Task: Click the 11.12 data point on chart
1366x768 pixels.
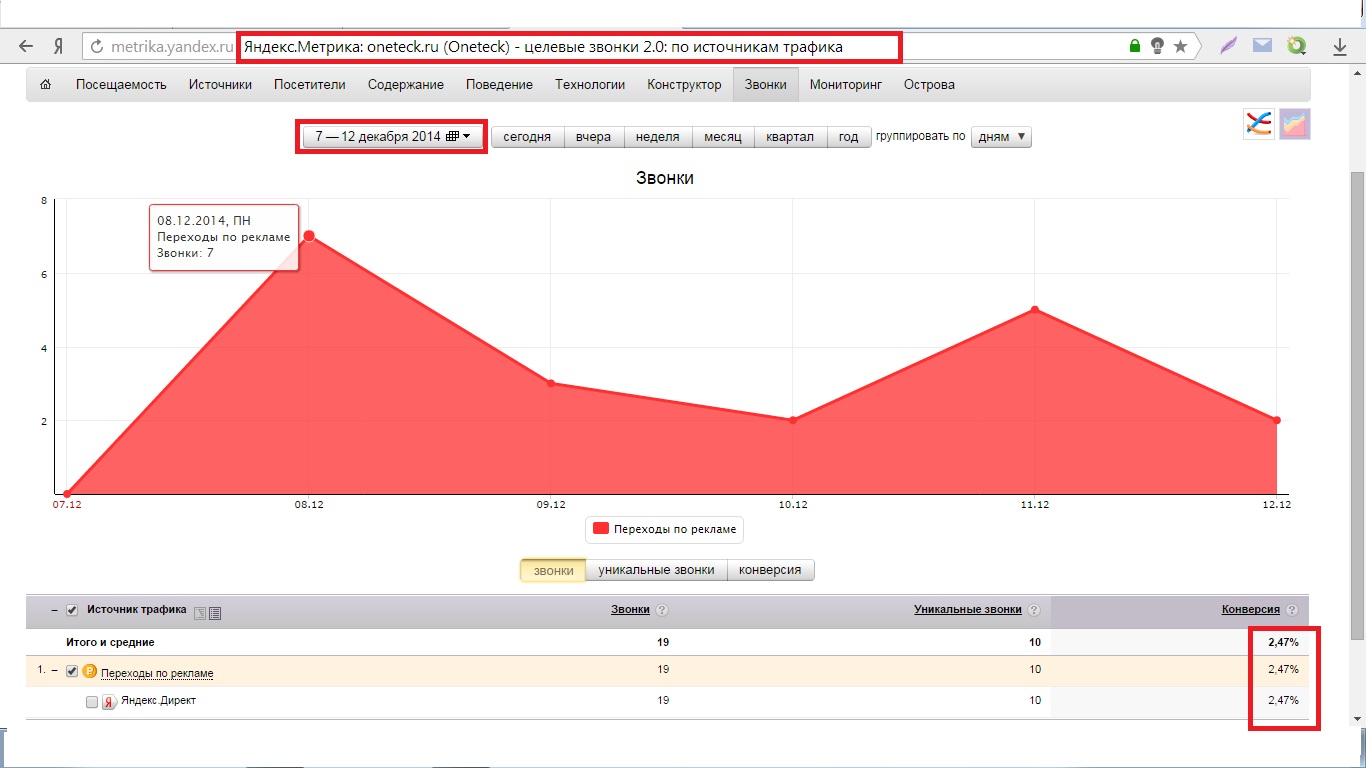Action: point(1035,310)
